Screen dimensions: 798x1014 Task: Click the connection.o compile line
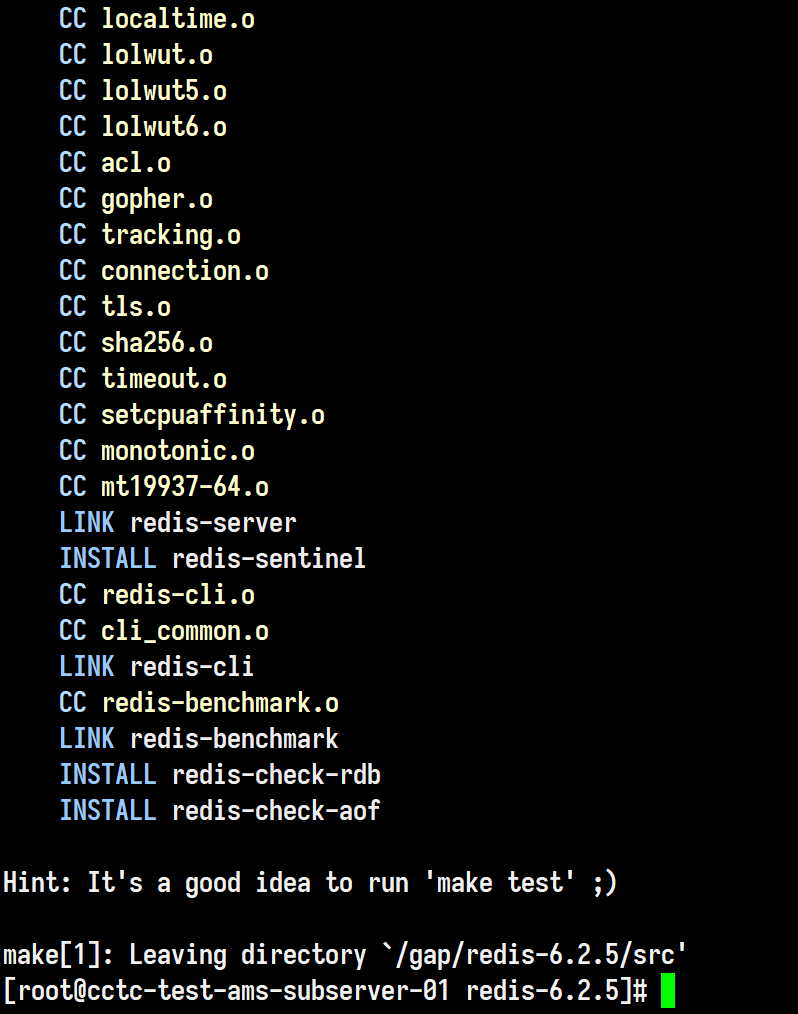tap(164, 270)
